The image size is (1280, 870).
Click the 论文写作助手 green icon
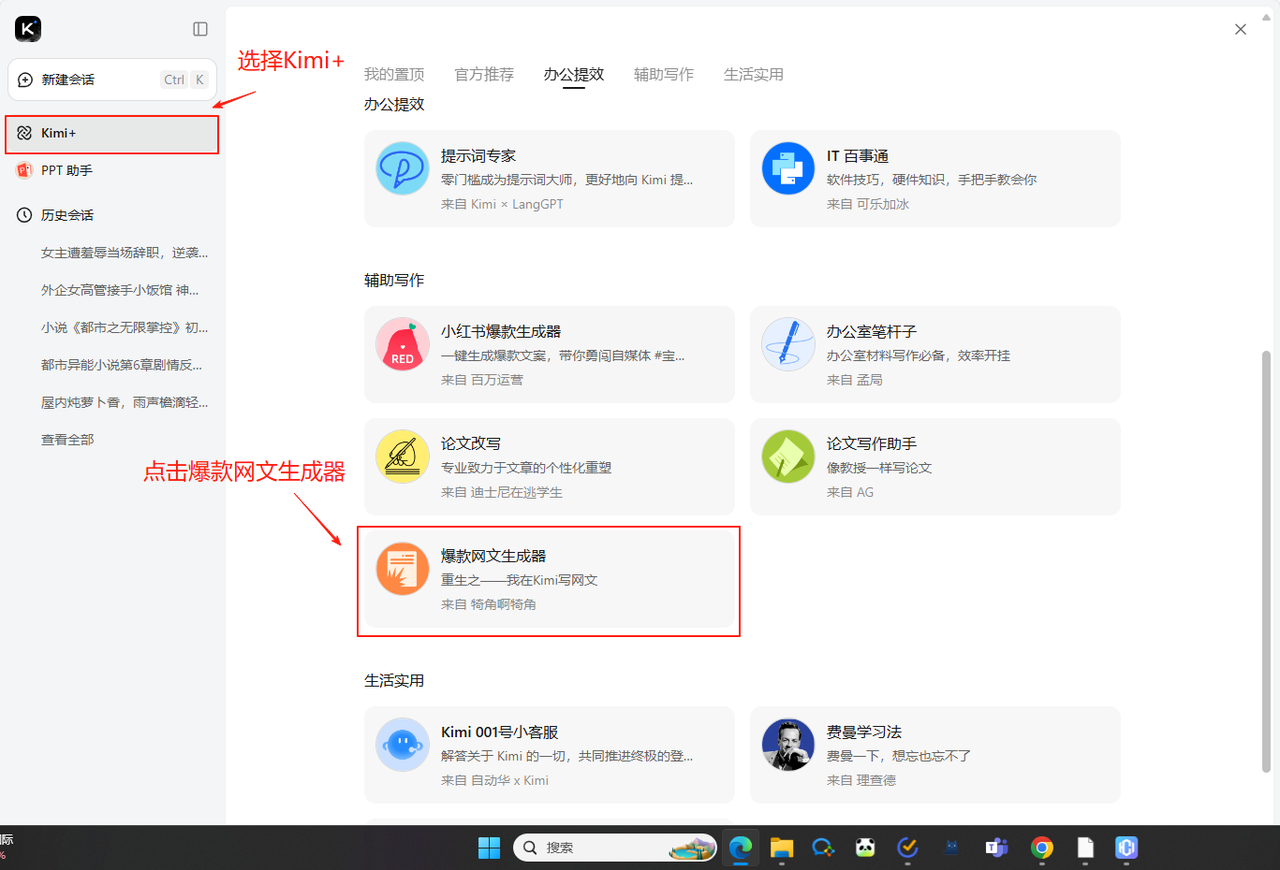coord(788,456)
